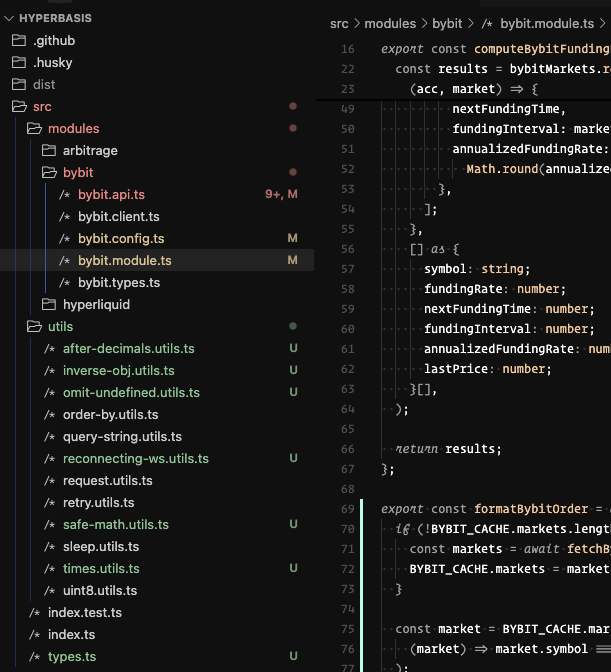This screenshot has height=672, width=611.
Task: Click the bybit.config.ts file type icon
Action: [65, 239]
